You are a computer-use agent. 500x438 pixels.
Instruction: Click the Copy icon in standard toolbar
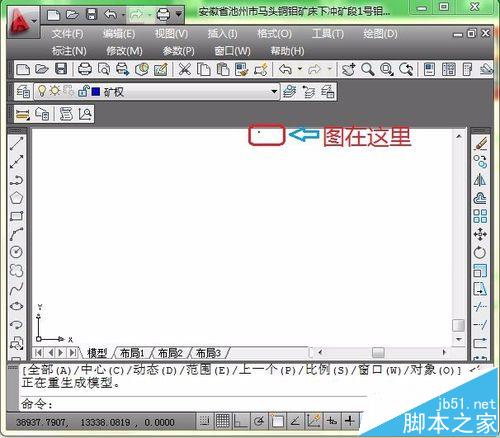pos(204,69)
